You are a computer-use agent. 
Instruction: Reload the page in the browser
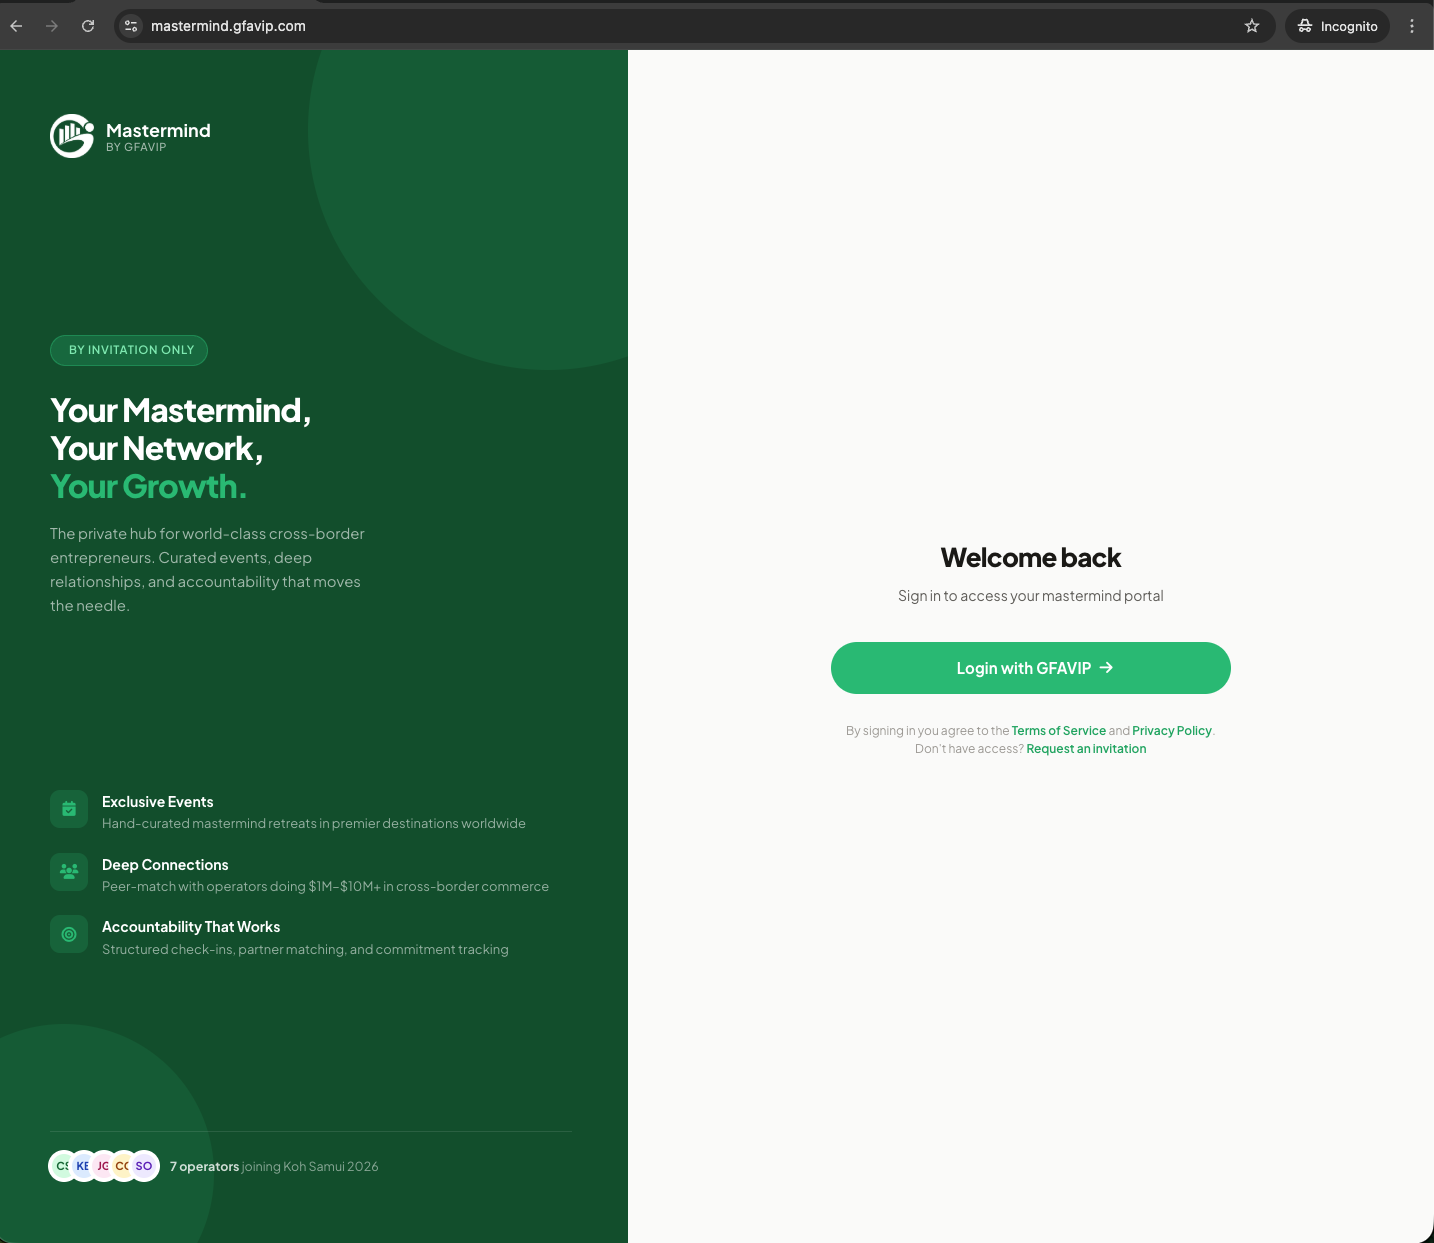pos(88,26)
